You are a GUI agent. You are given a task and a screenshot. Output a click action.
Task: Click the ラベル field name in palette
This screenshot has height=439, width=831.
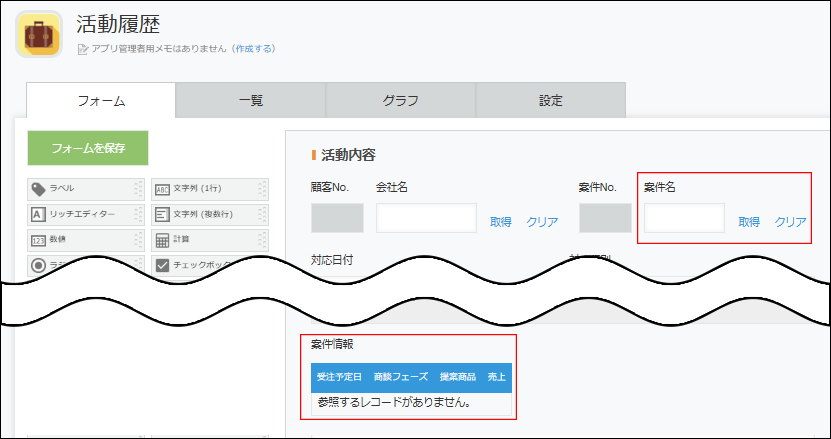62,189
